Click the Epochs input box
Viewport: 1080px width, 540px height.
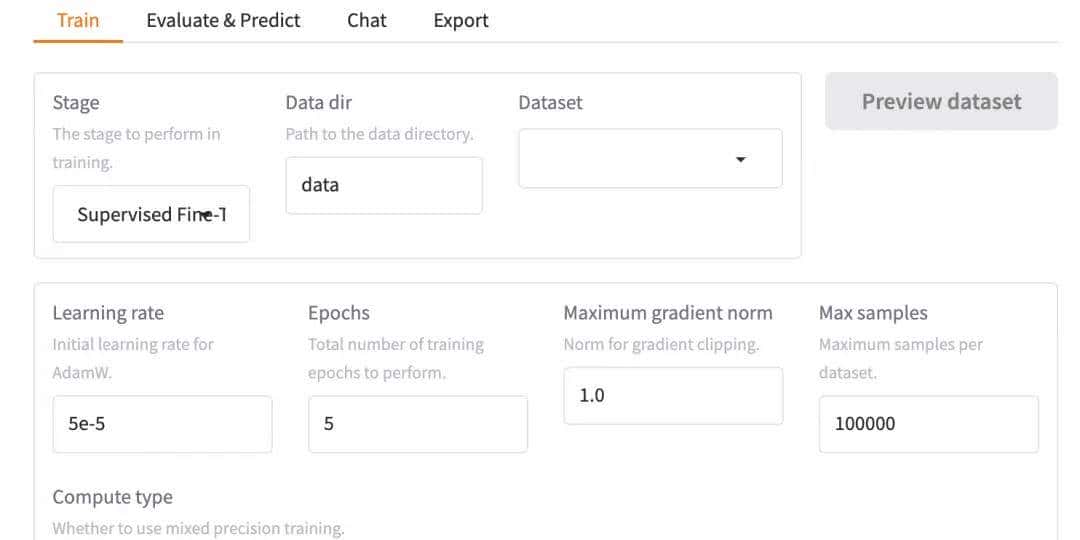pyautogui.click(x=418, y=424)
